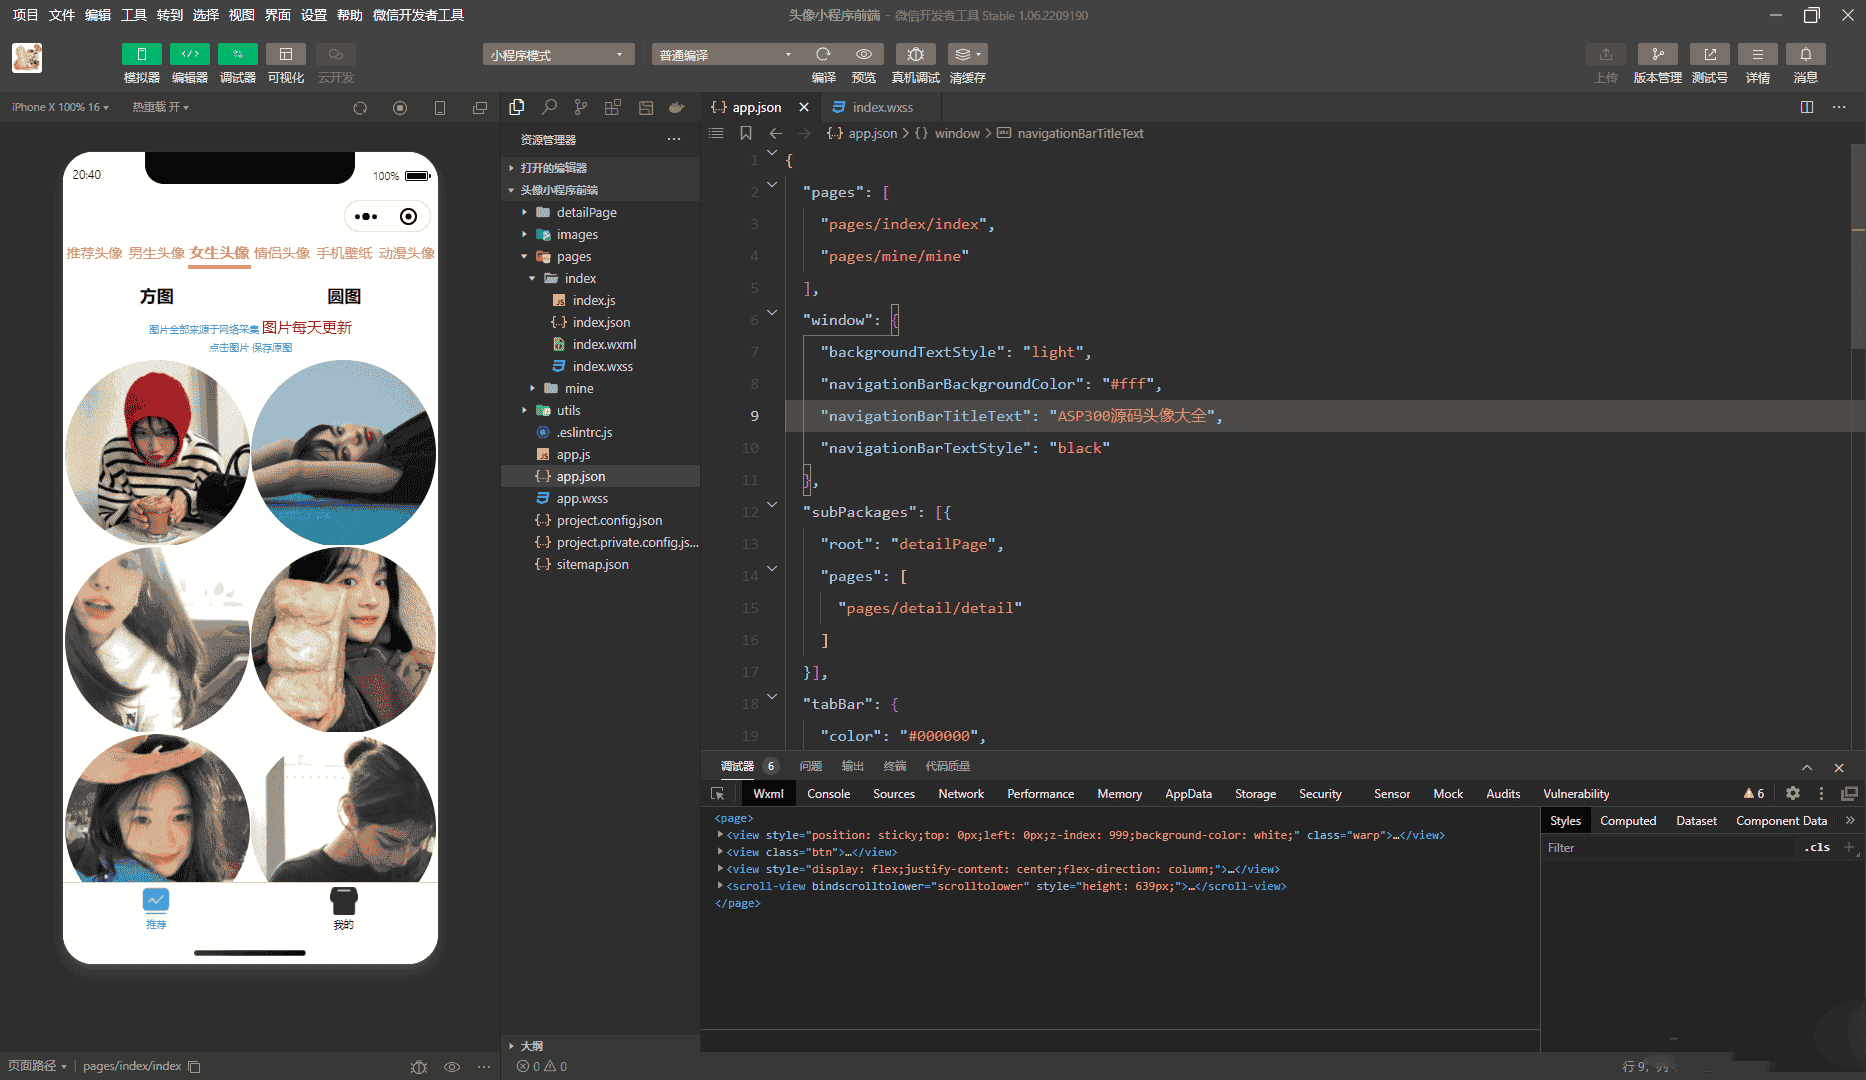Switch to the Console tab

(x=828, y=793)
